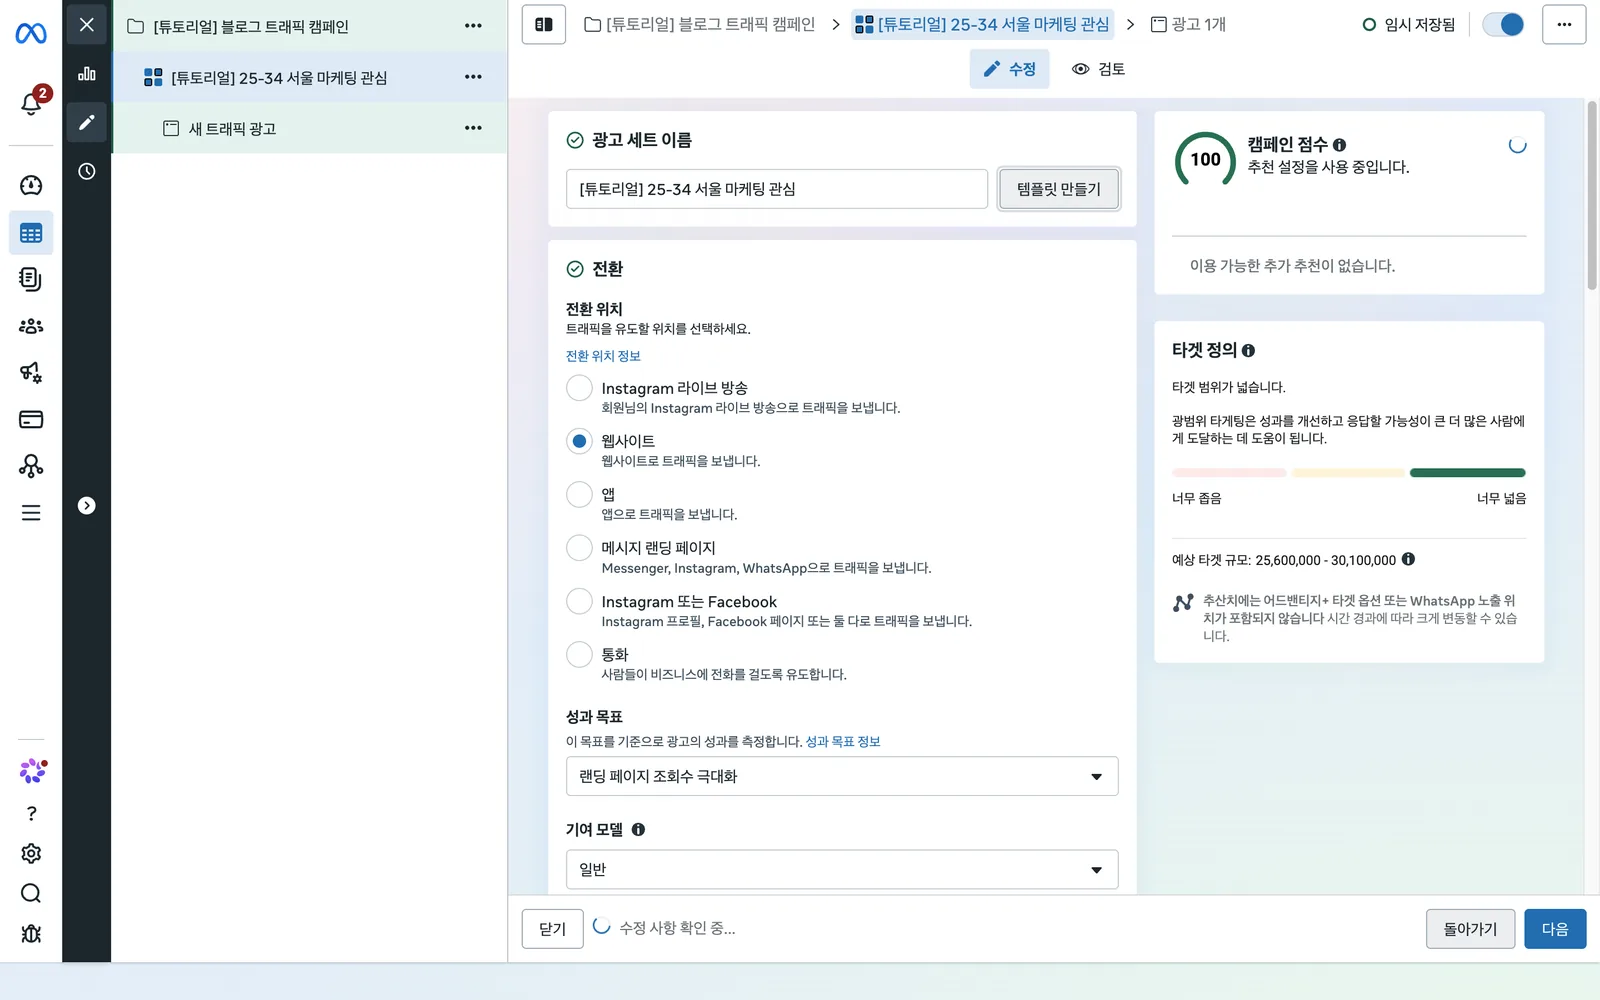This screenshot has height=1000, width=1600.
Task: Open ad set row three-dot menu
Action: 473,77
